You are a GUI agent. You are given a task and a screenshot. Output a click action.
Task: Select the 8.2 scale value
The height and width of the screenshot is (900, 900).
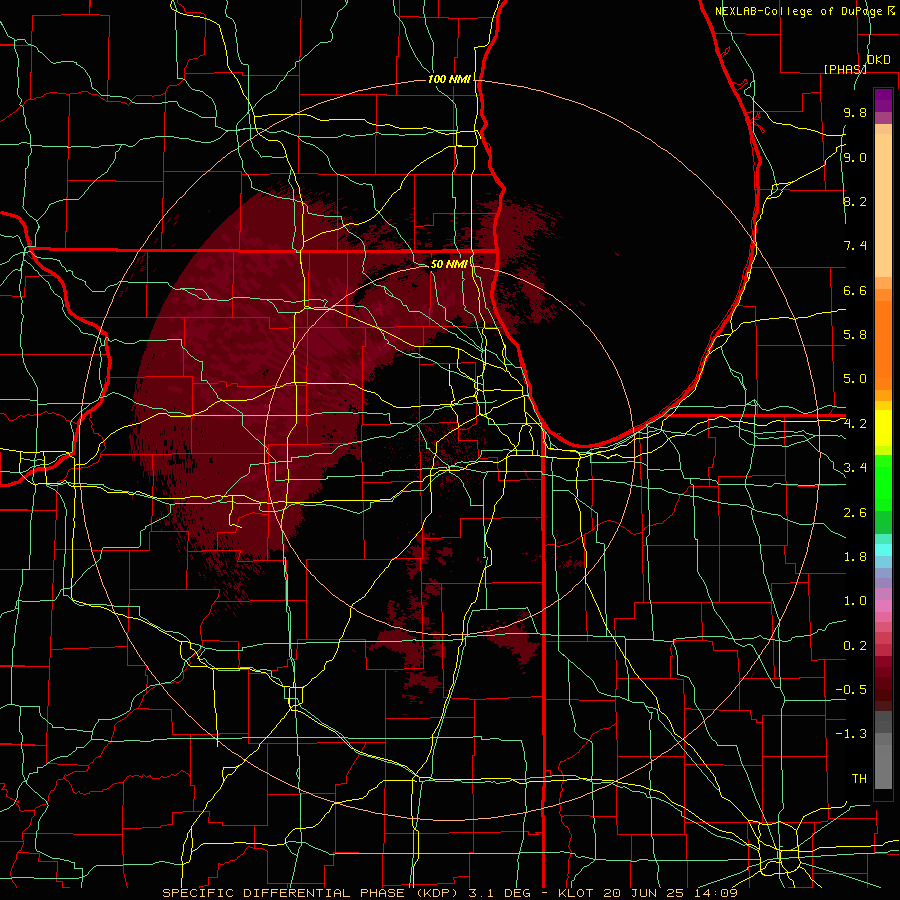[x=855, y=201]
